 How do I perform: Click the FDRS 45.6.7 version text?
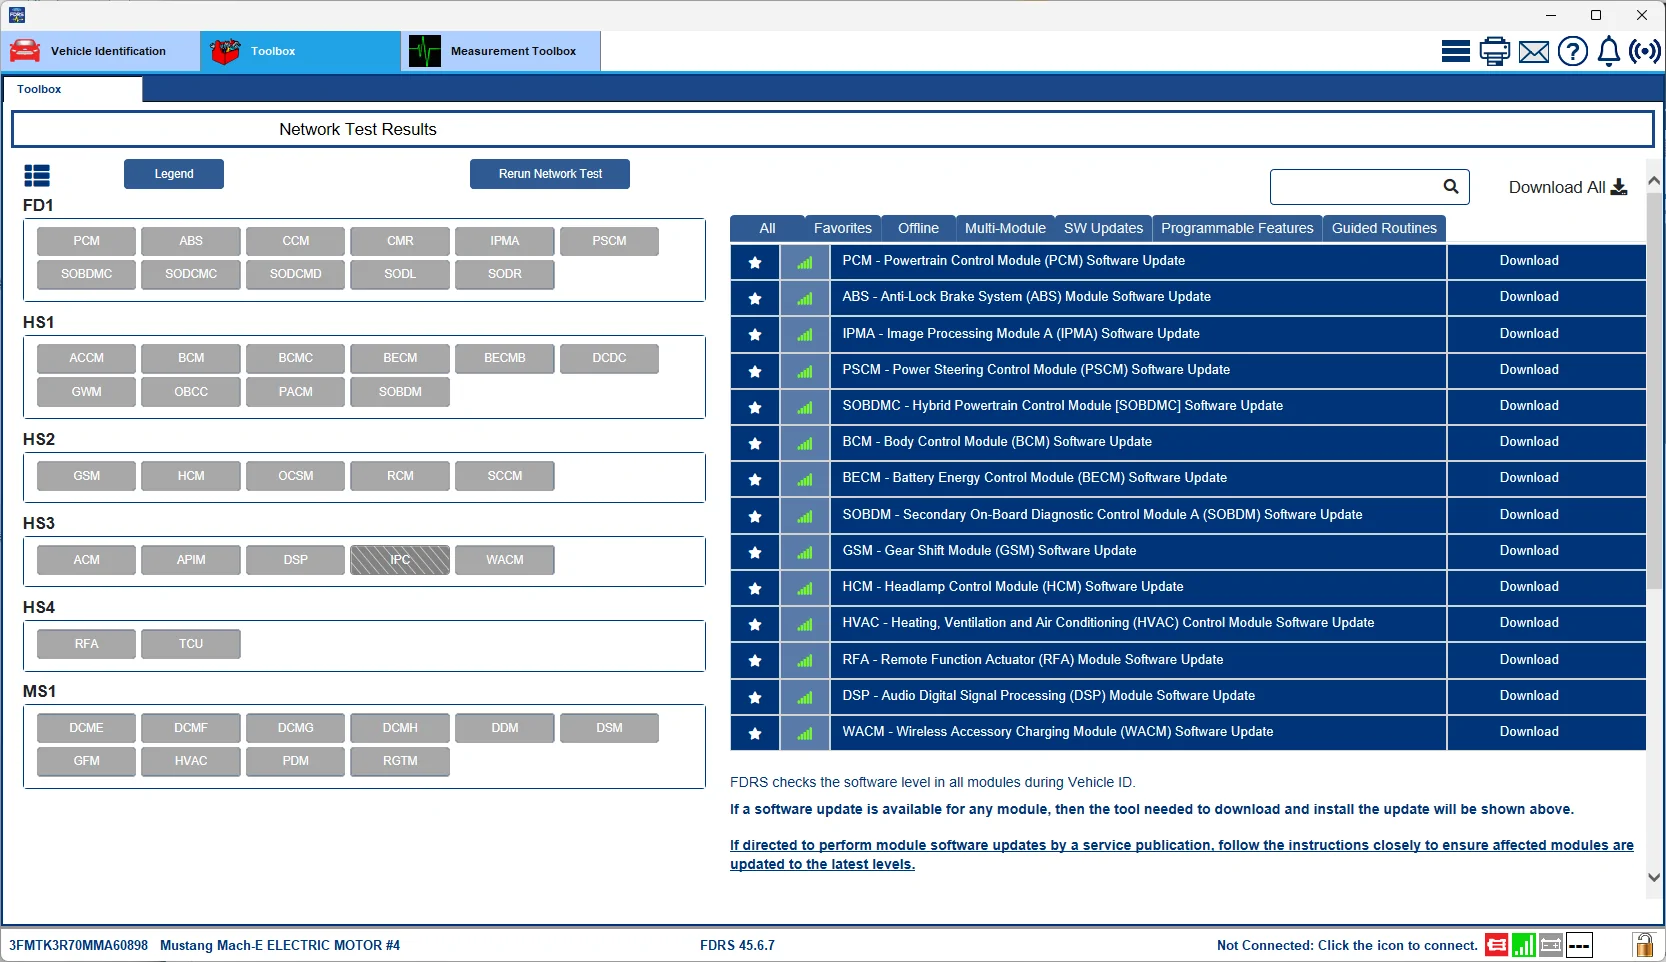click(x=737, y=945)
